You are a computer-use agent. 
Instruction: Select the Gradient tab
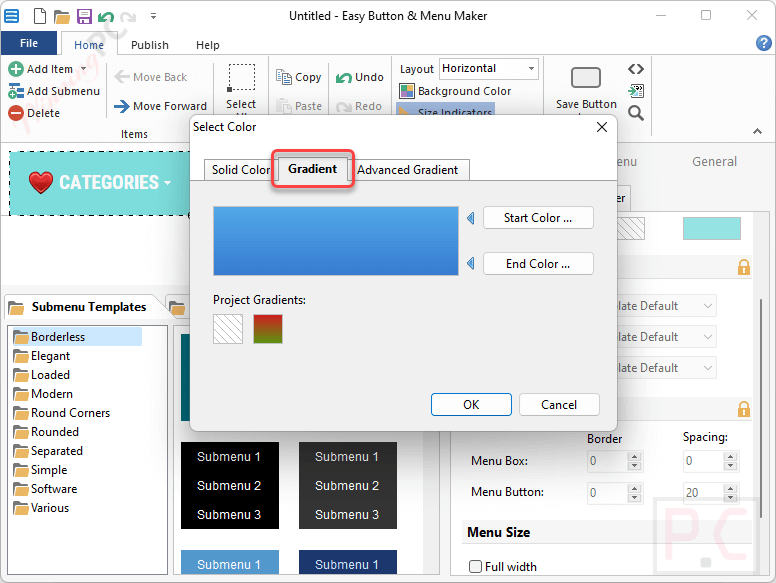click(313, 169)
